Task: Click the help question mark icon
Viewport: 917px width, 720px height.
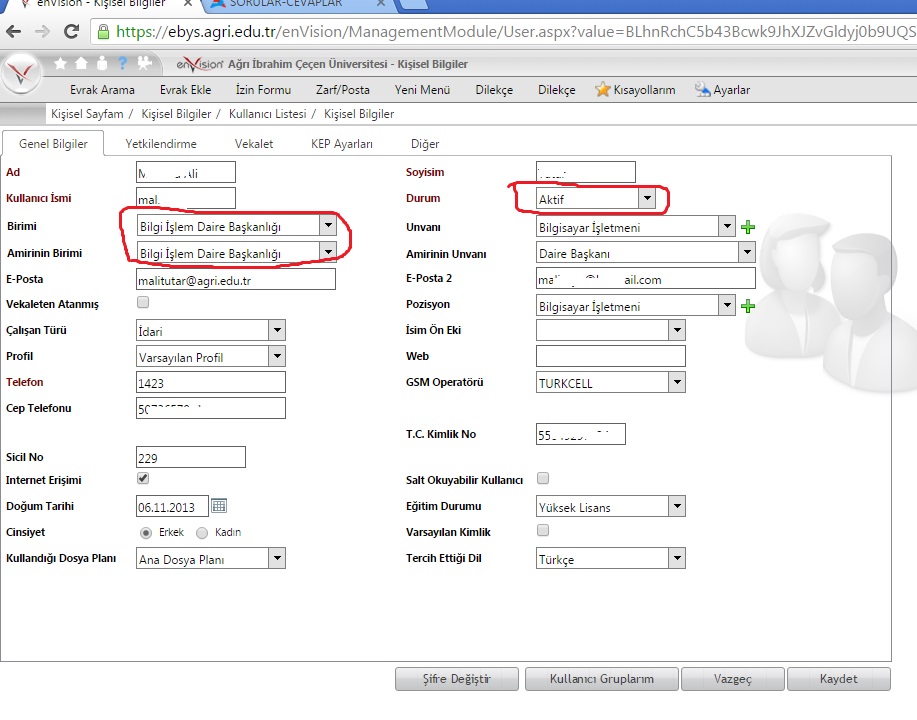Action: point(122,64)
